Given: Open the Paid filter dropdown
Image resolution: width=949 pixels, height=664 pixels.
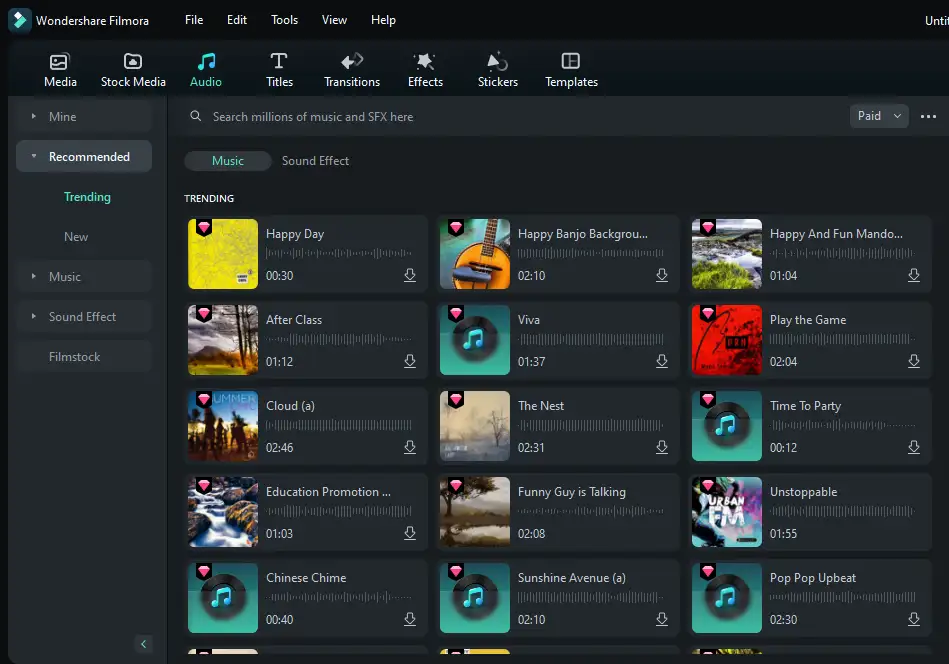Looking at the screenshot, I should click(x=879, y=116).
